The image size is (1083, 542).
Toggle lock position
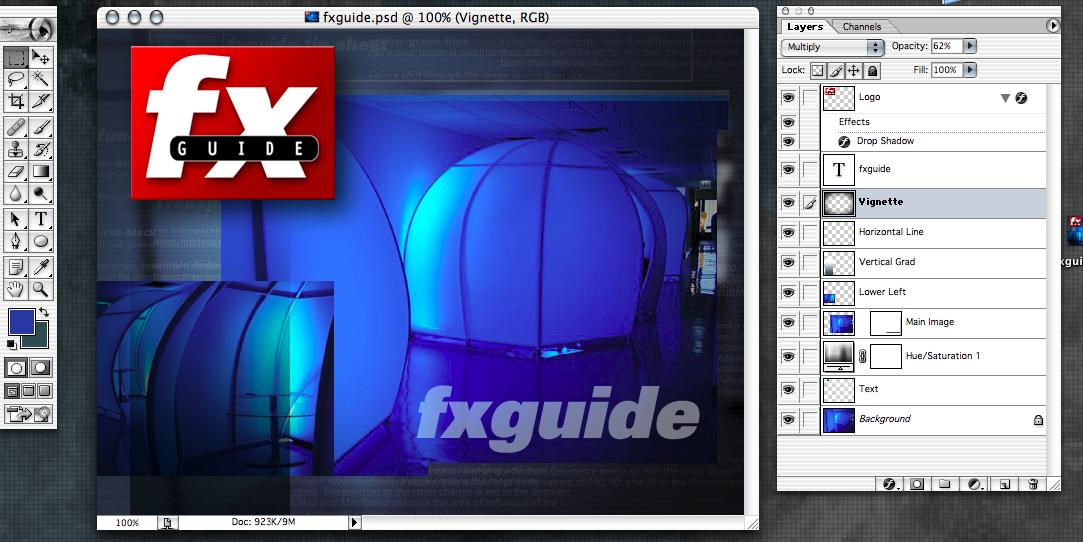pos(854,70)
